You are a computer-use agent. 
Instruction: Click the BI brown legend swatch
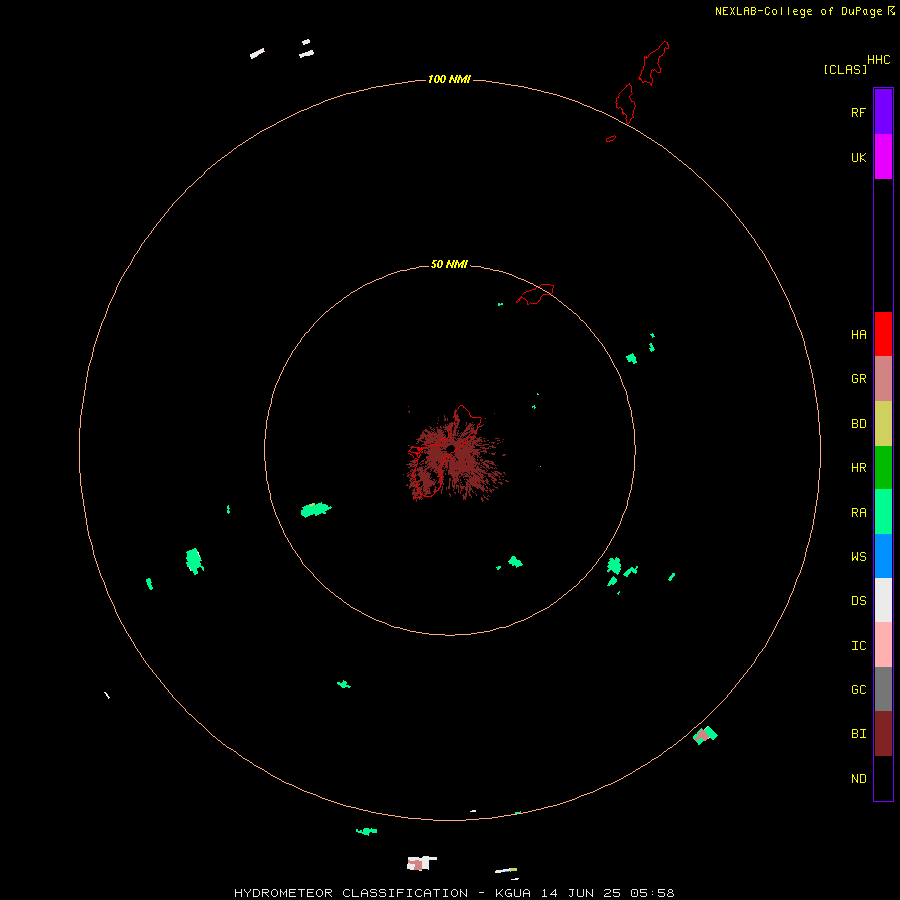point(883,734)
